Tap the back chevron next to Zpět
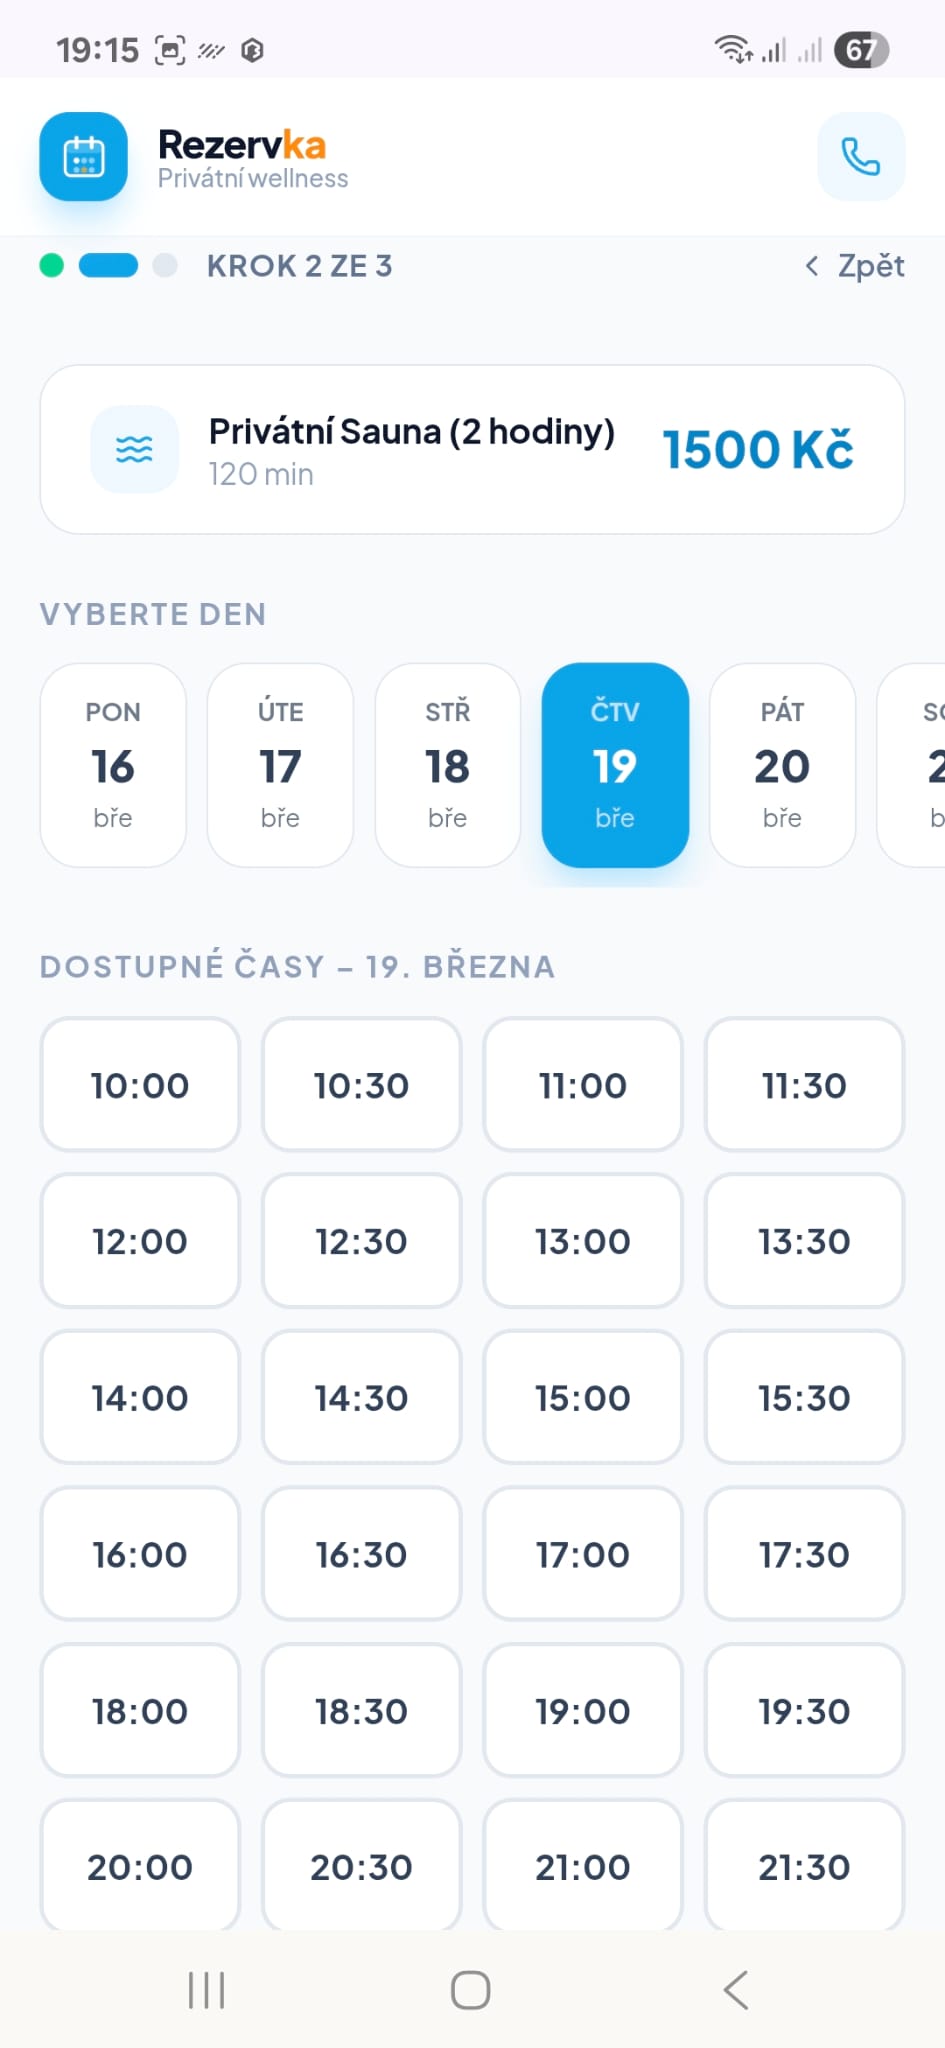 (x=810, y=266)
